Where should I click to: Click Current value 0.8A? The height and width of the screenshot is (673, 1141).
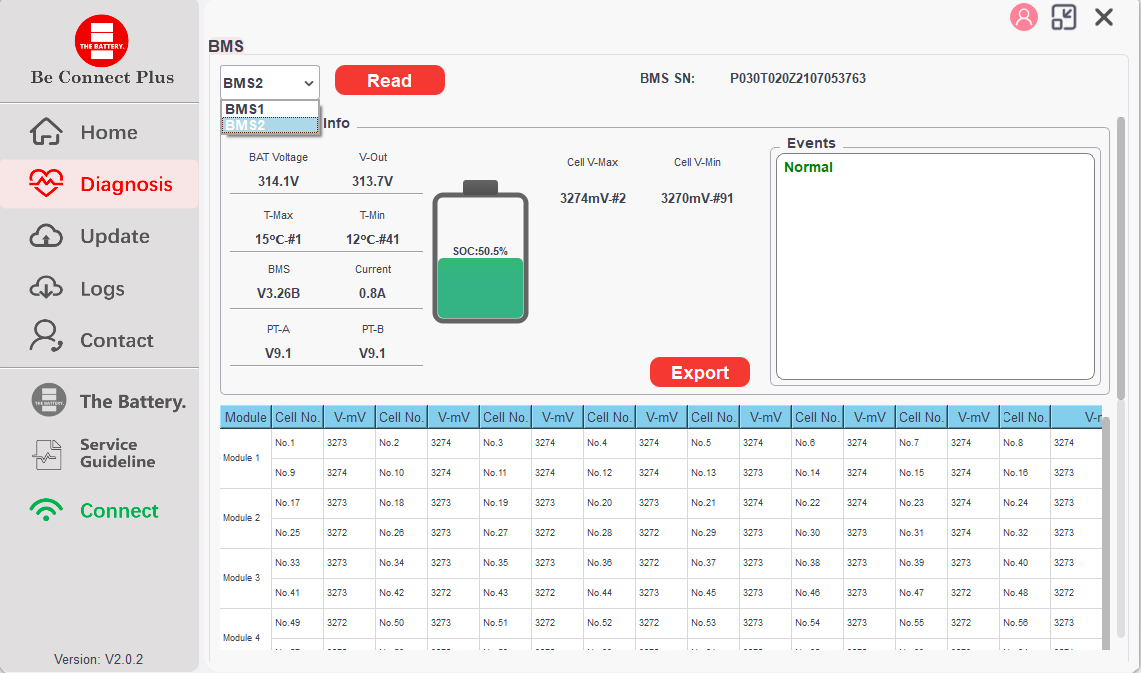[x=372, y=293]
